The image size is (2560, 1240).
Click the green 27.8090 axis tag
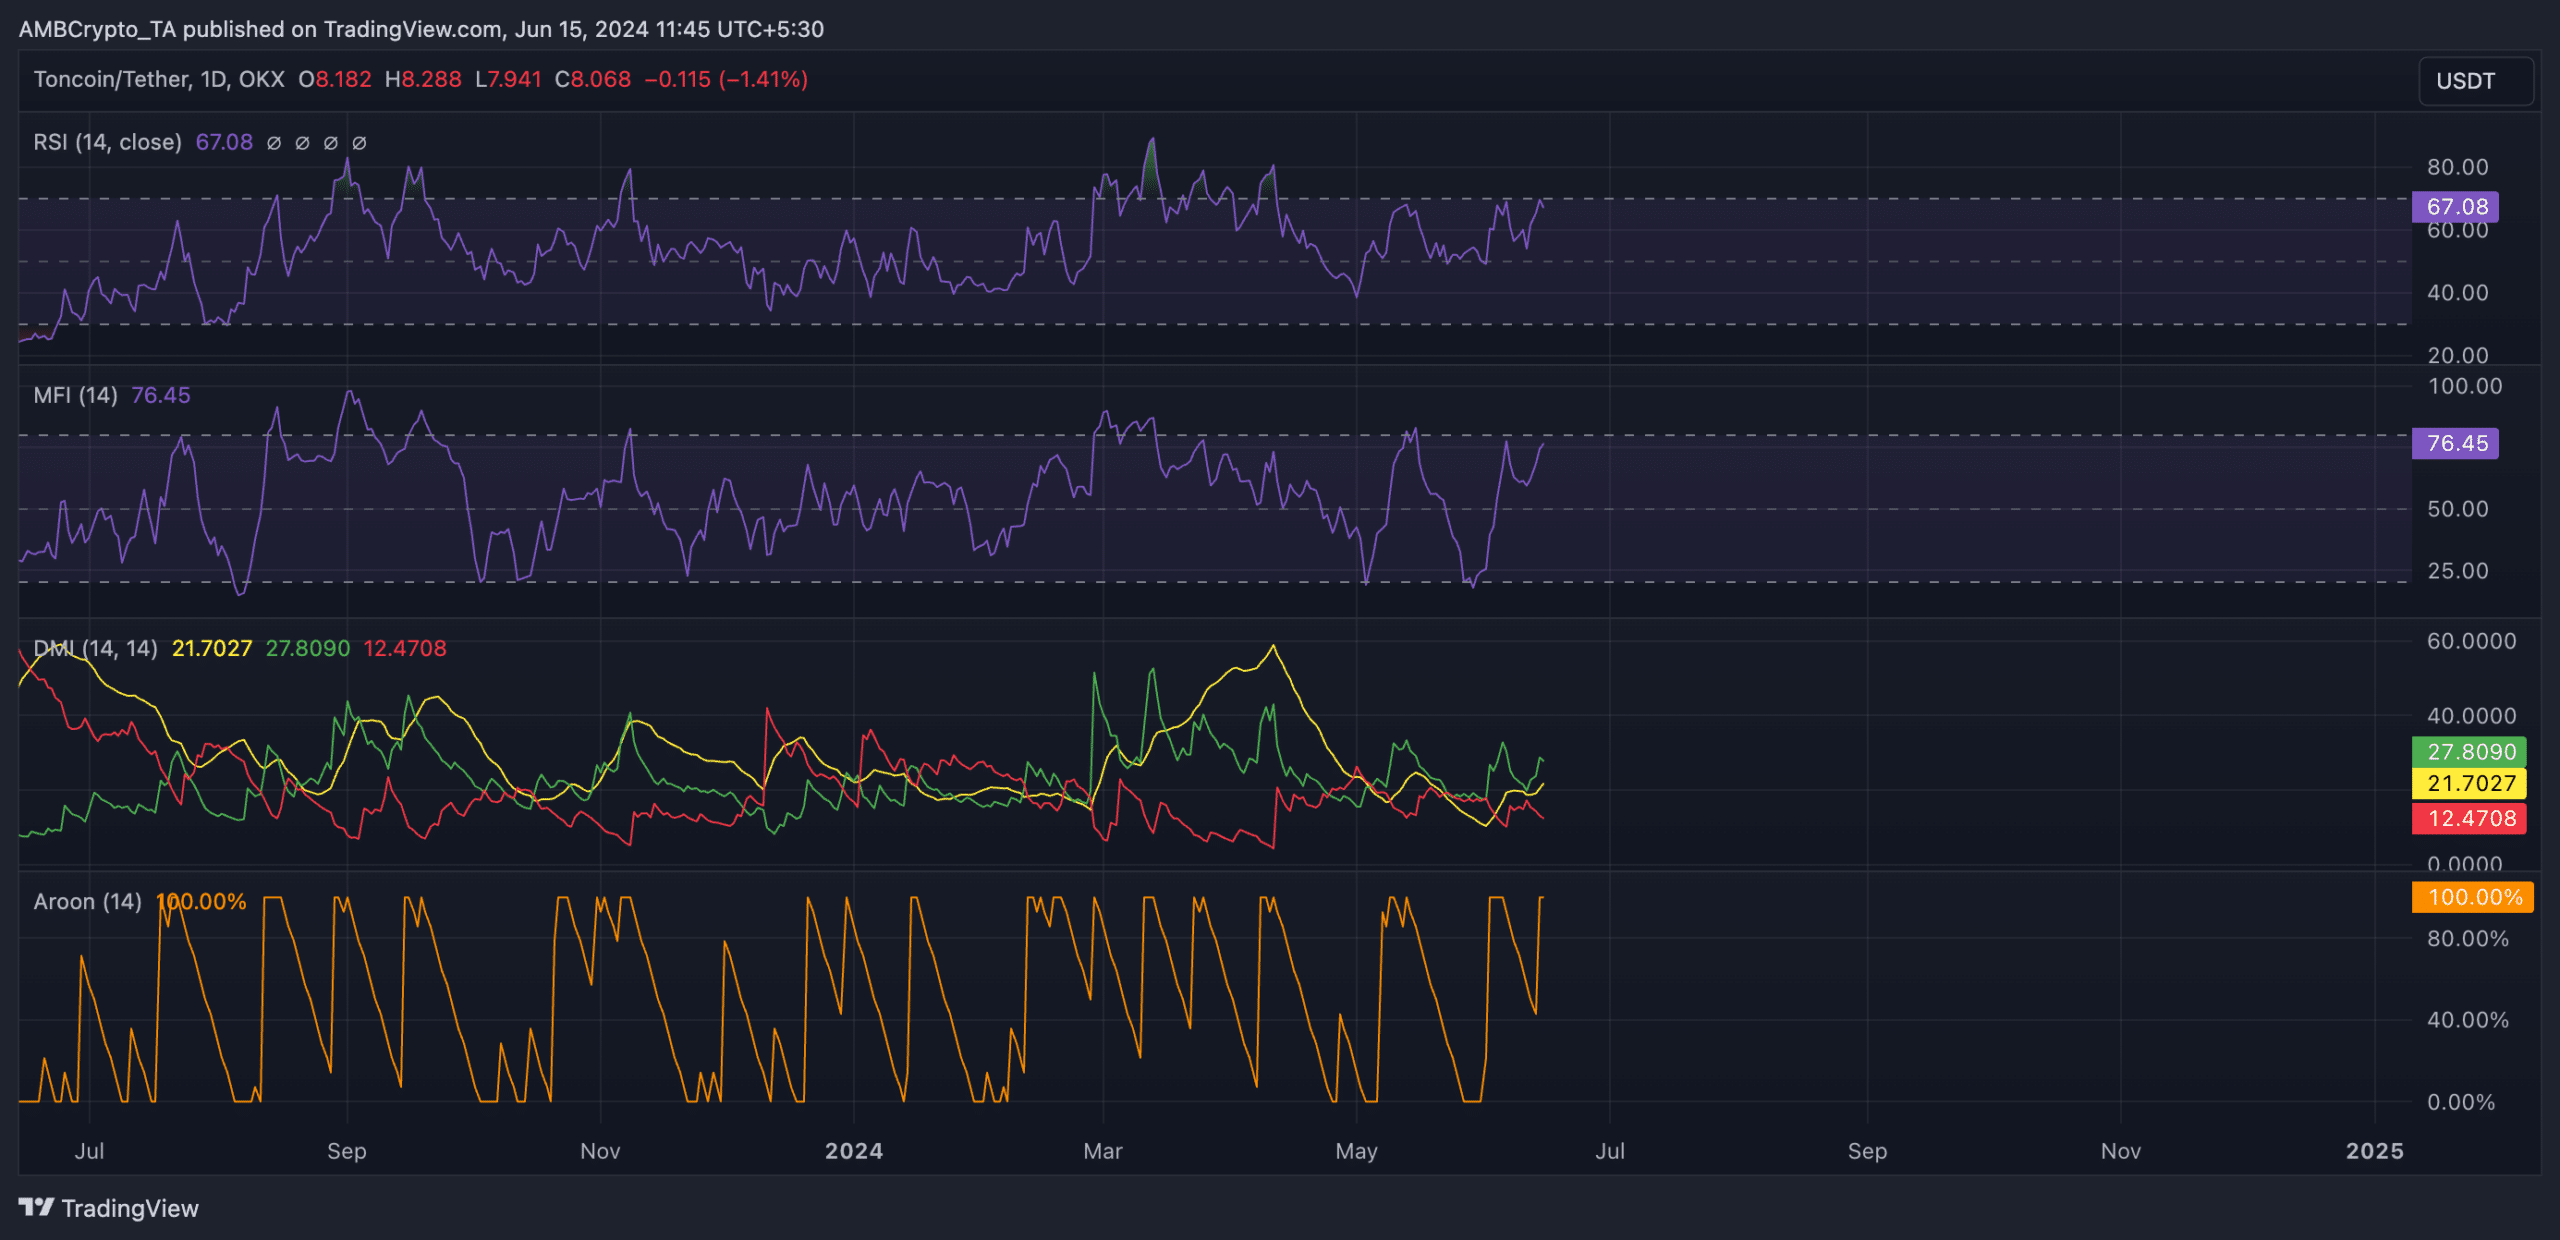tap(2469, 752)
